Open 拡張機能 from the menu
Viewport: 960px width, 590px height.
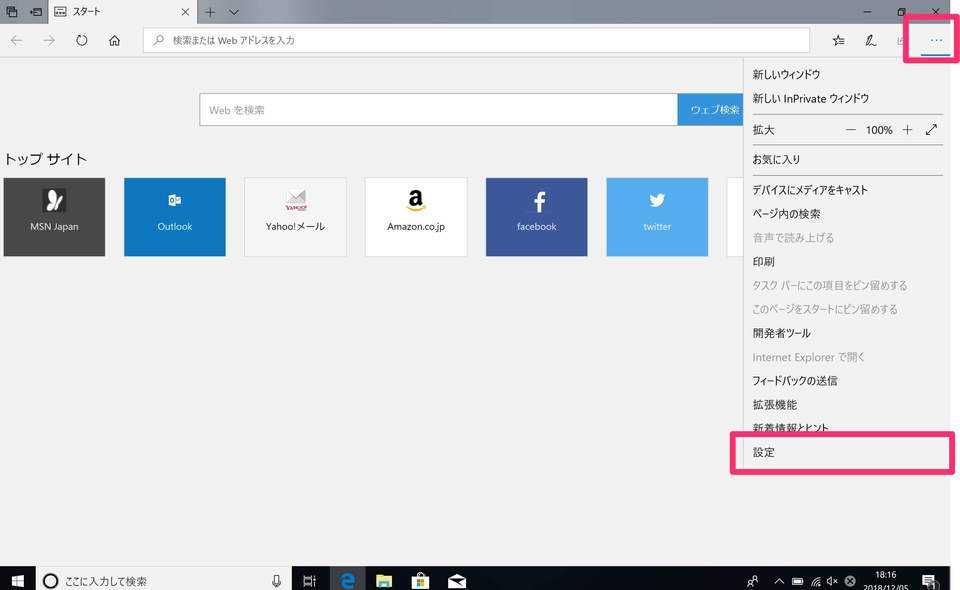click(x=775, y=405)
